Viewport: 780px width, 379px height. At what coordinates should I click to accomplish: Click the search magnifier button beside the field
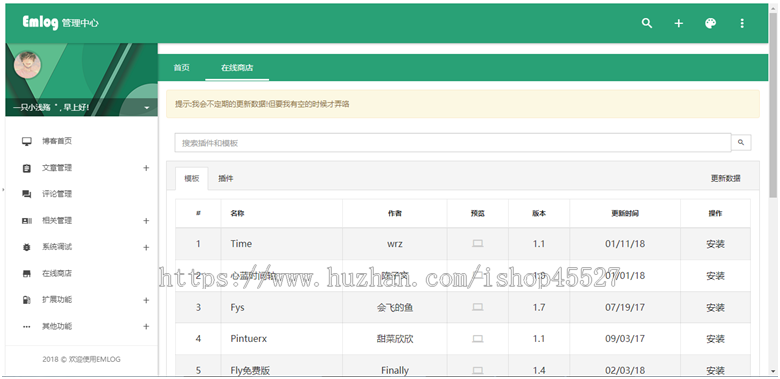tap(741, 143)
